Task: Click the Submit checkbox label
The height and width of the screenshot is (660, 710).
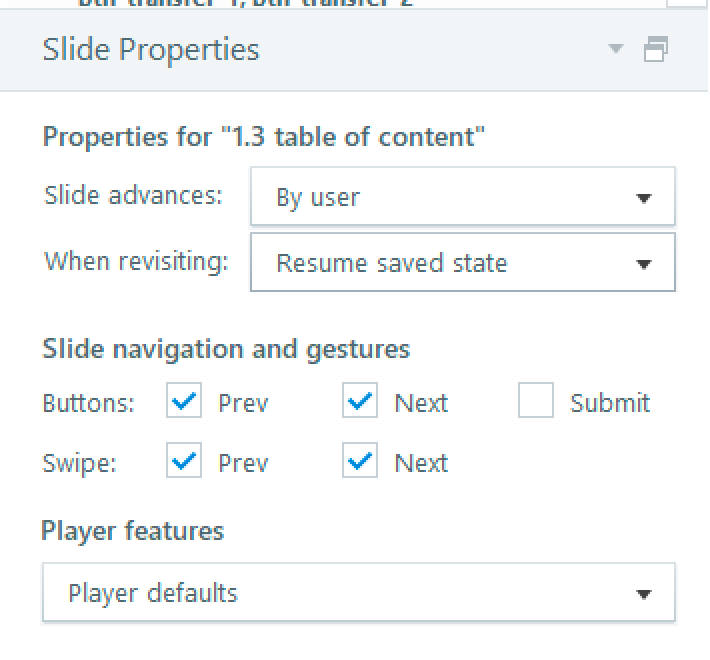Action: click(610, 403)
